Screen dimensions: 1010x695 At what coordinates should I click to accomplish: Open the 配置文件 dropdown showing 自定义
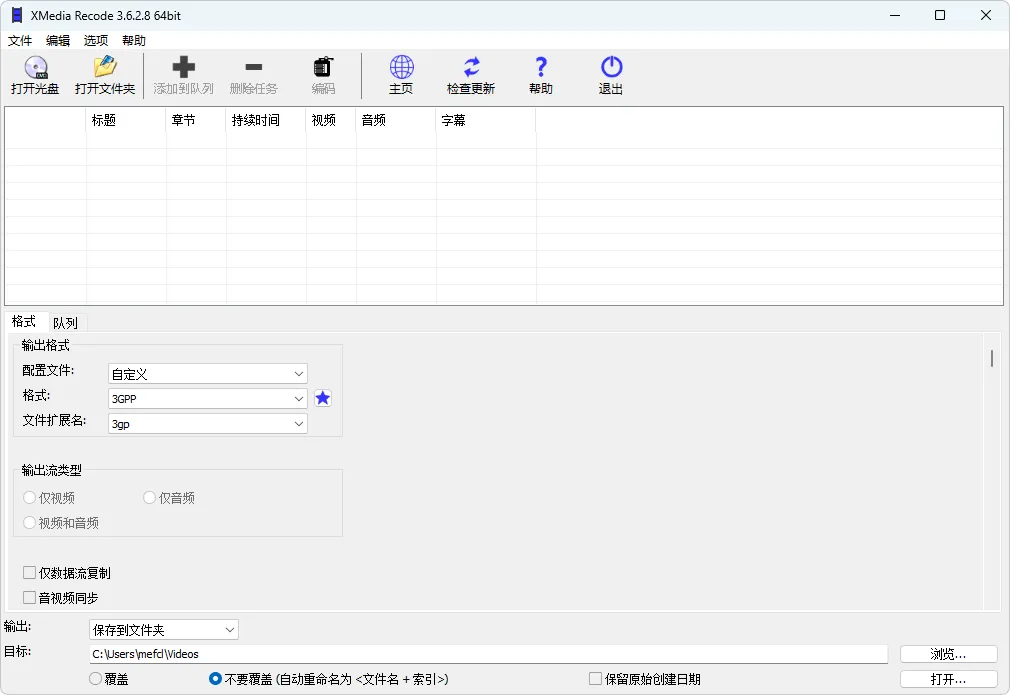(207, 374)
